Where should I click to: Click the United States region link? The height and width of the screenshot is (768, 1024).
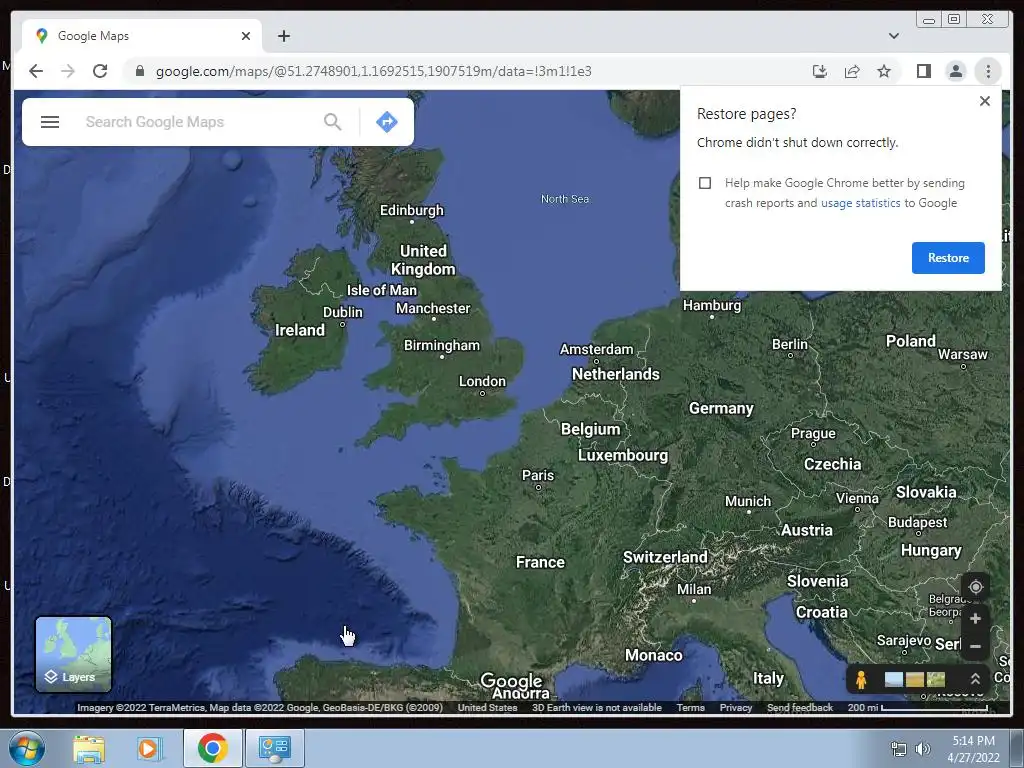pyautogui.click(x=487, y=707)
